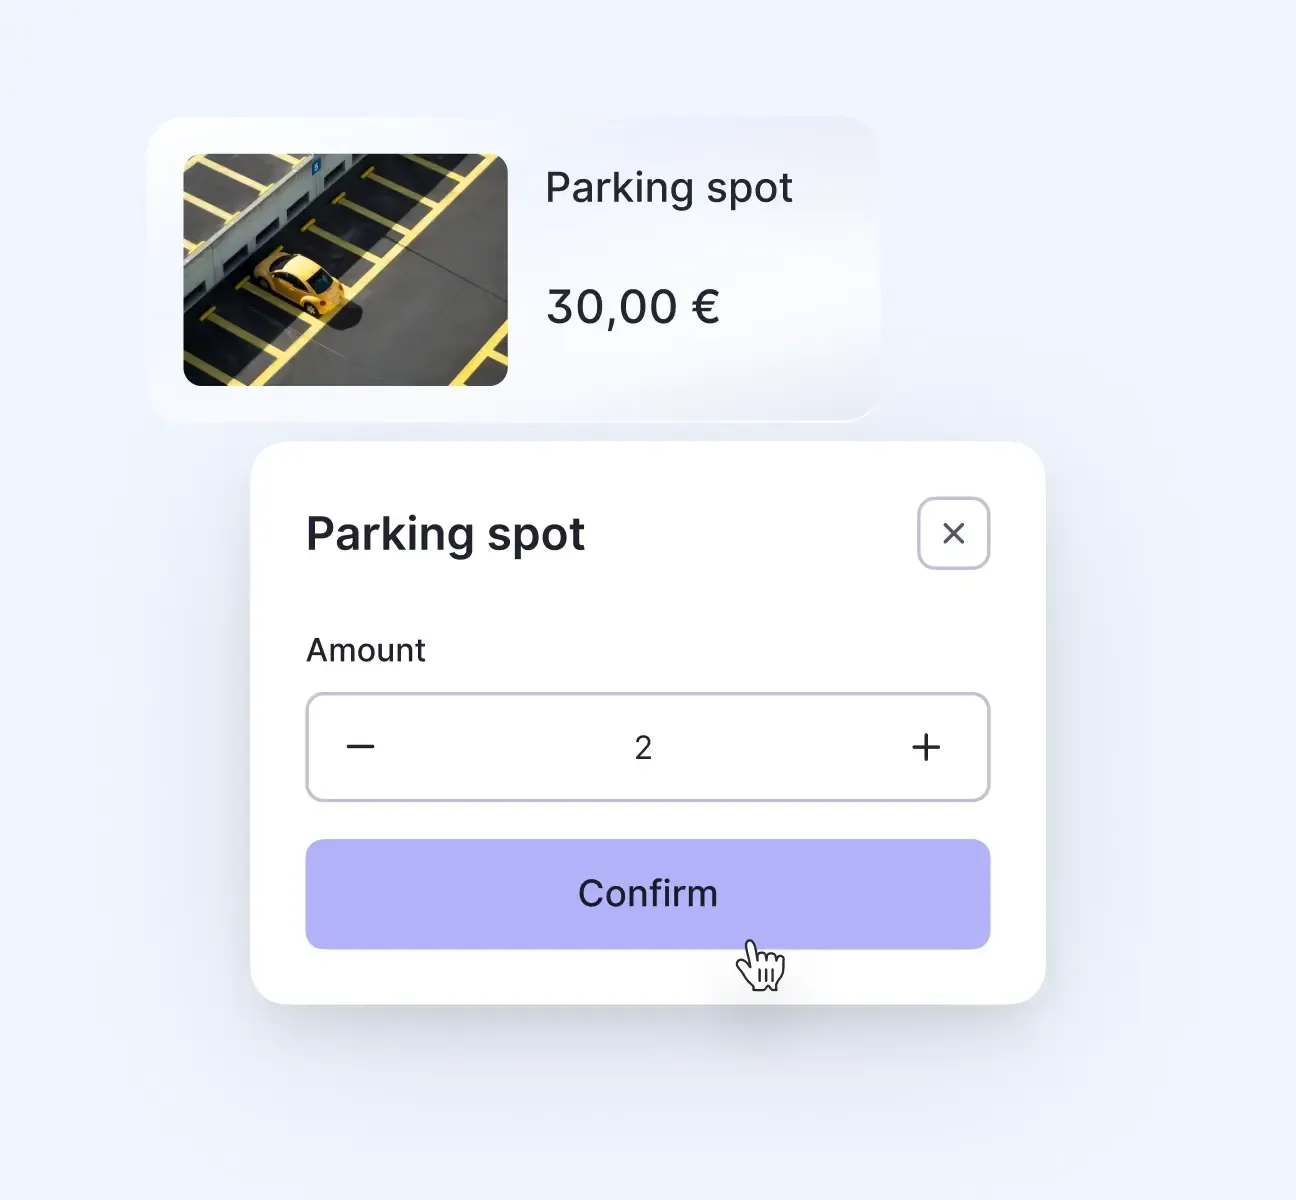The height and width of the screenshot is (1200, 1296).
Task: Click the 30,00 € price label
Action: 633,307
